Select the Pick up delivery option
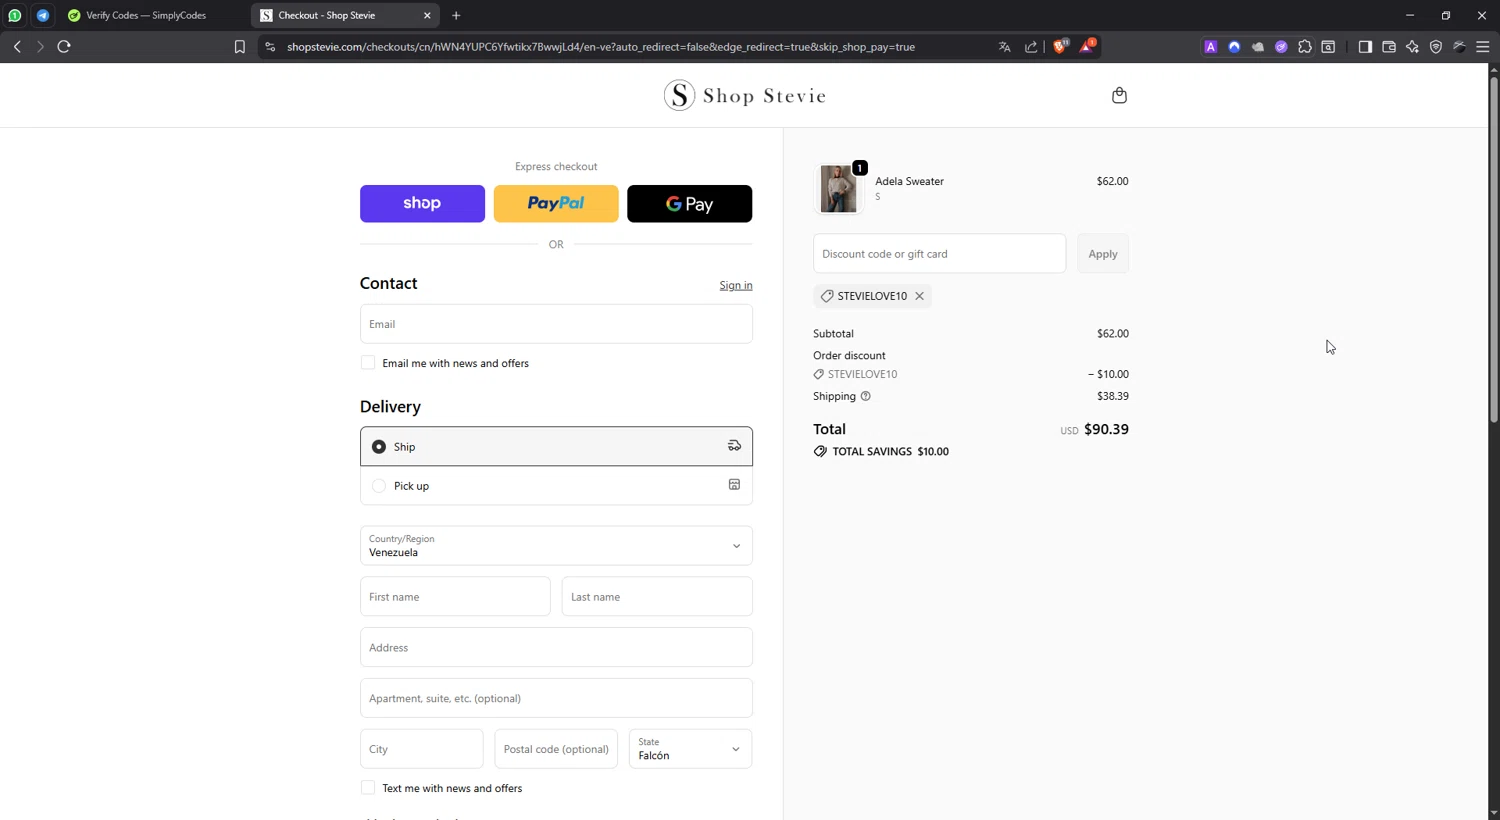 click(556, 485)
